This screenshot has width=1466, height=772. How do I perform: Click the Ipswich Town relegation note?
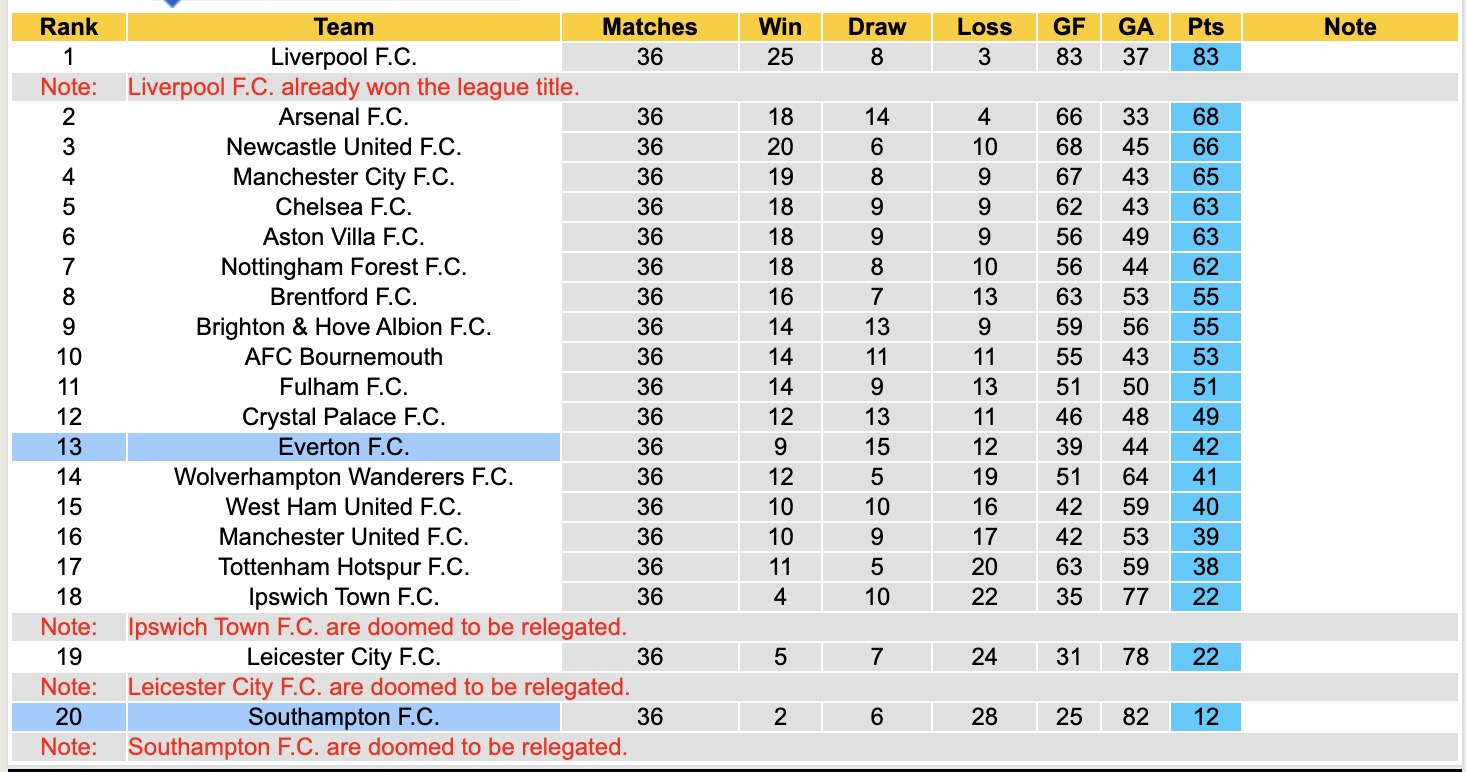tap(377, 627)
